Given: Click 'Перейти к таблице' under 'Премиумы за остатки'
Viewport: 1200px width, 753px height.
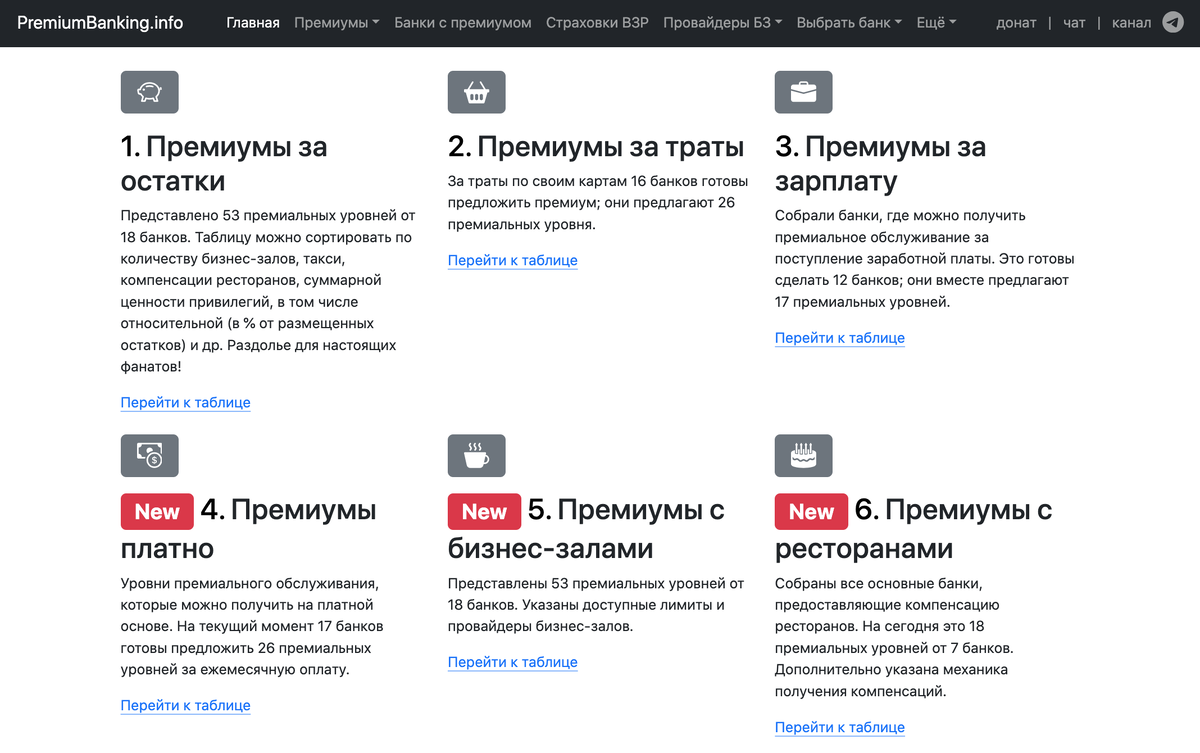Looking at the screenshot, I should [x=185, y=402].
